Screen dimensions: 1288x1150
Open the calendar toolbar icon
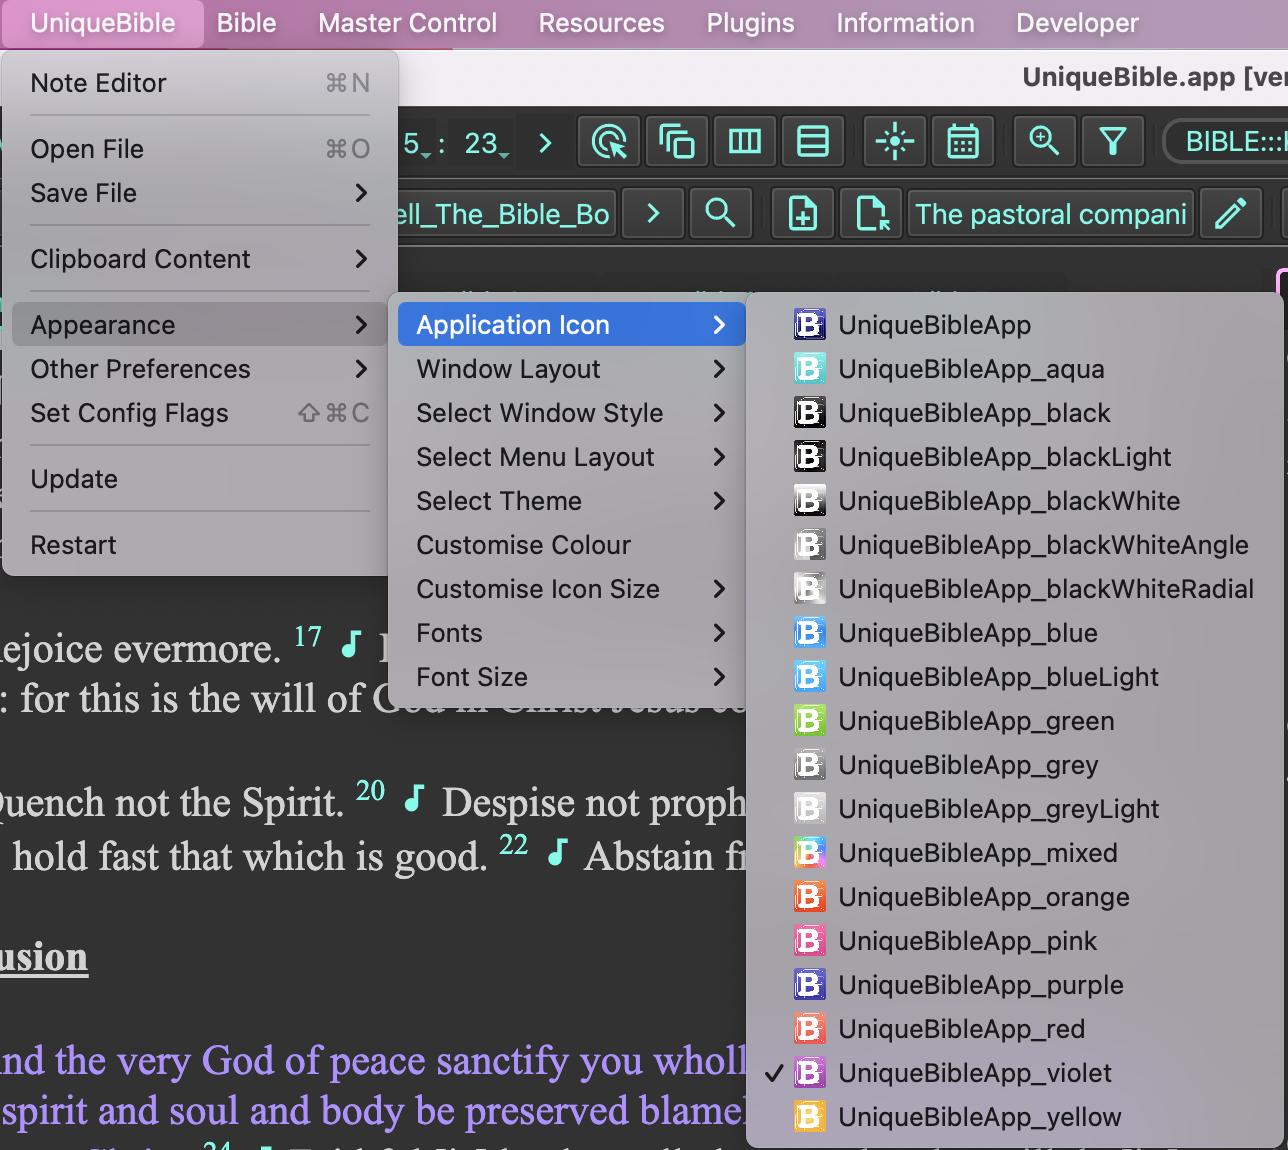[x=963, y=142]
